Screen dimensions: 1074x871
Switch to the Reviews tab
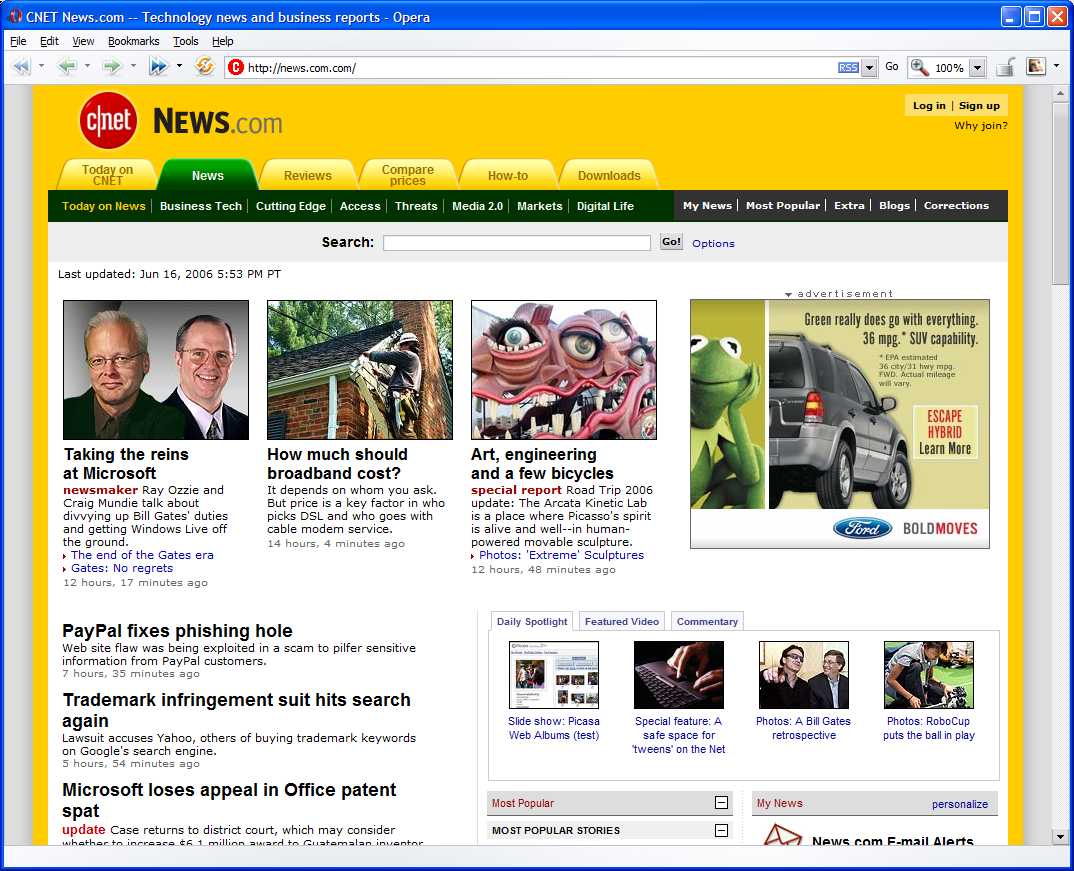point(308,175)
